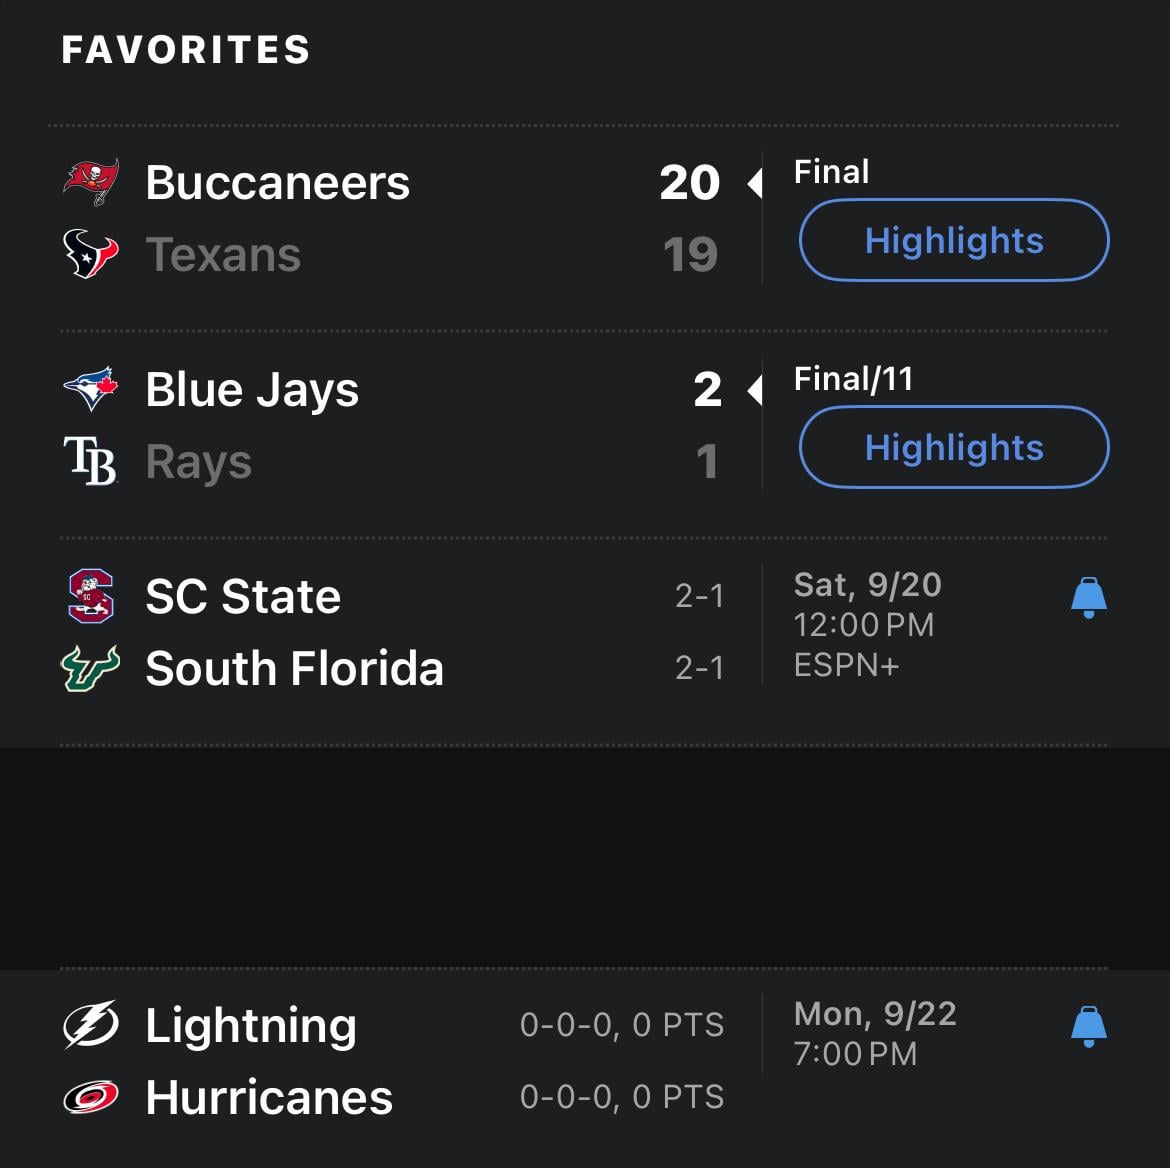Tap the SC State bulldog logo
This screenshot has width=1170, height=1168.
tap(91, 596)
